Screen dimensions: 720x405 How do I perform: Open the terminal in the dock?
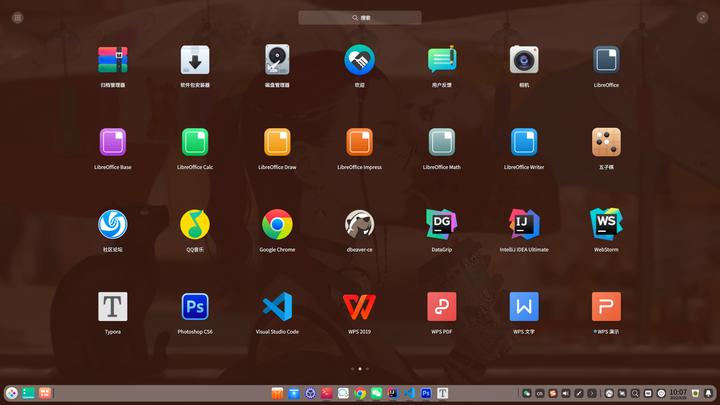(x=326, y=393)
